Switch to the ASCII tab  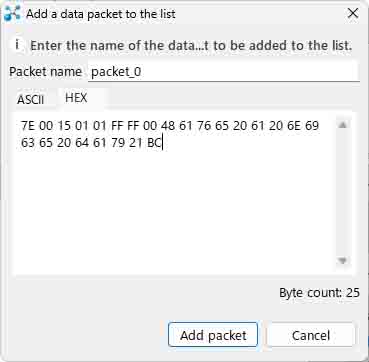[31, 99]
